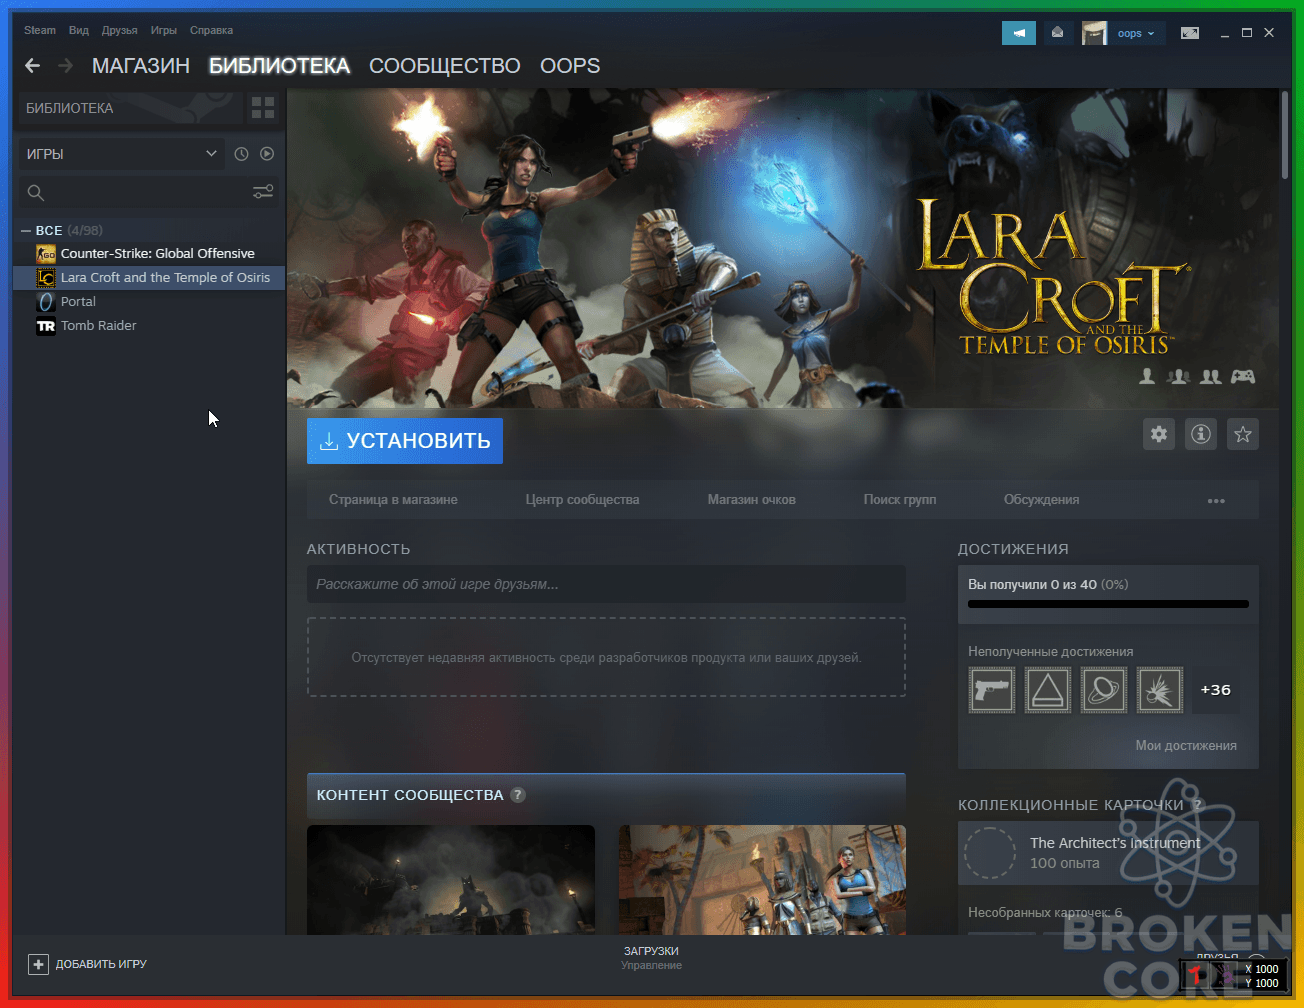Click the УСТАНОВИТЬ install button
The height and width of the screenshot is (1008, 1304).
(x=405, y=441)
